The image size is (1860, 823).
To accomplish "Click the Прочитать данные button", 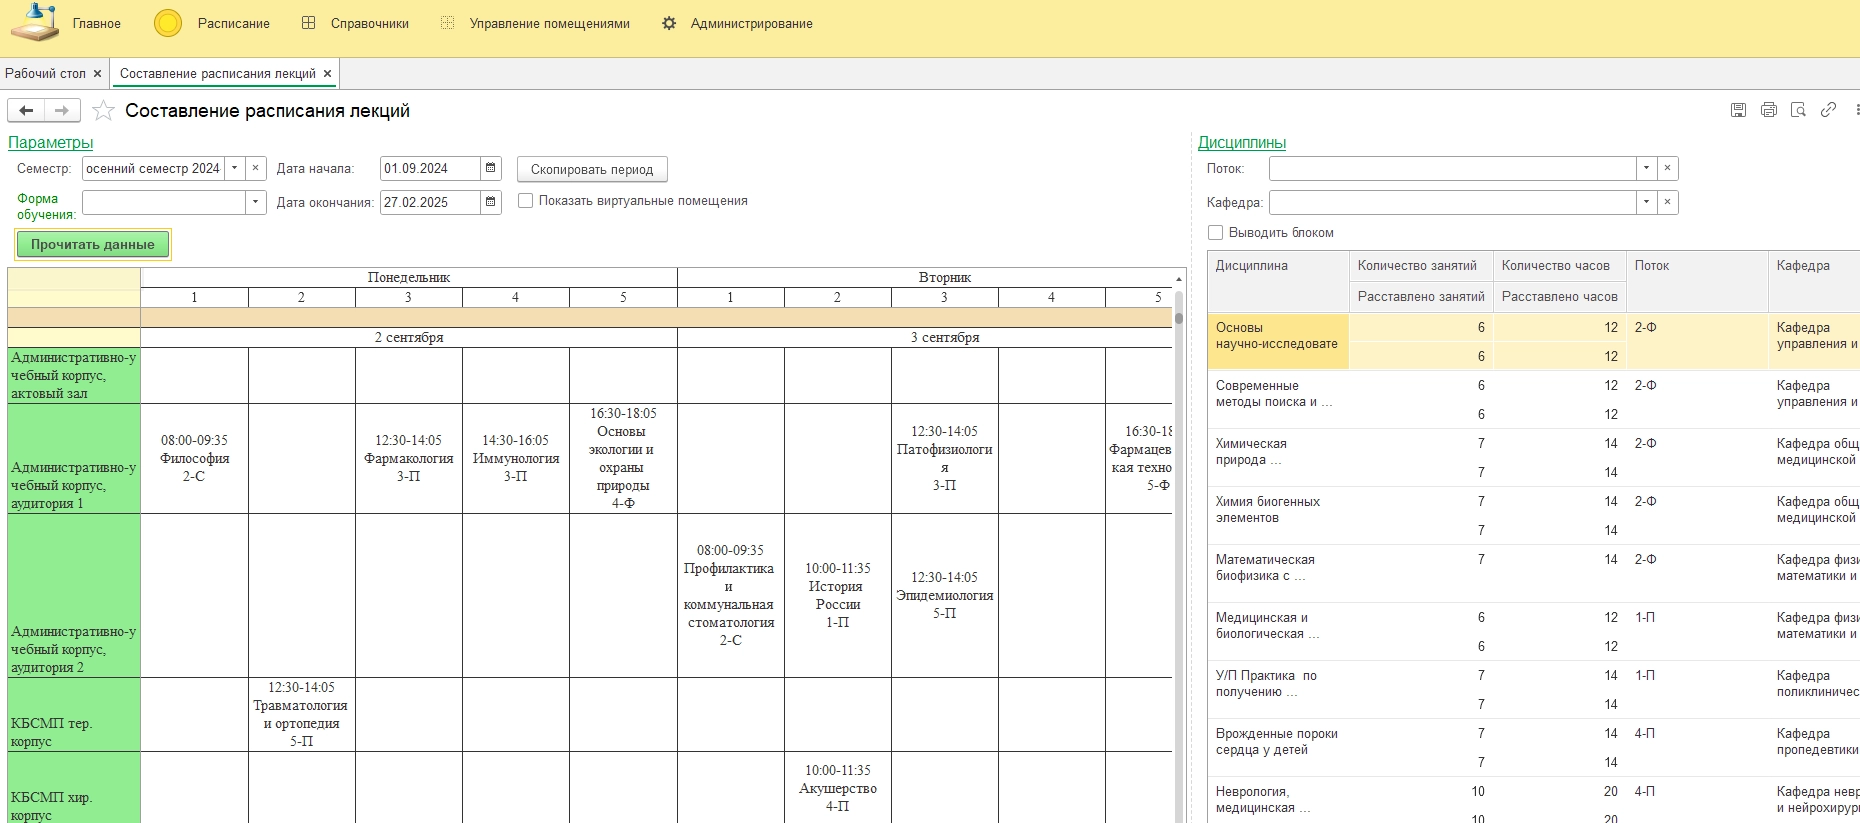I will click(93, 245).
